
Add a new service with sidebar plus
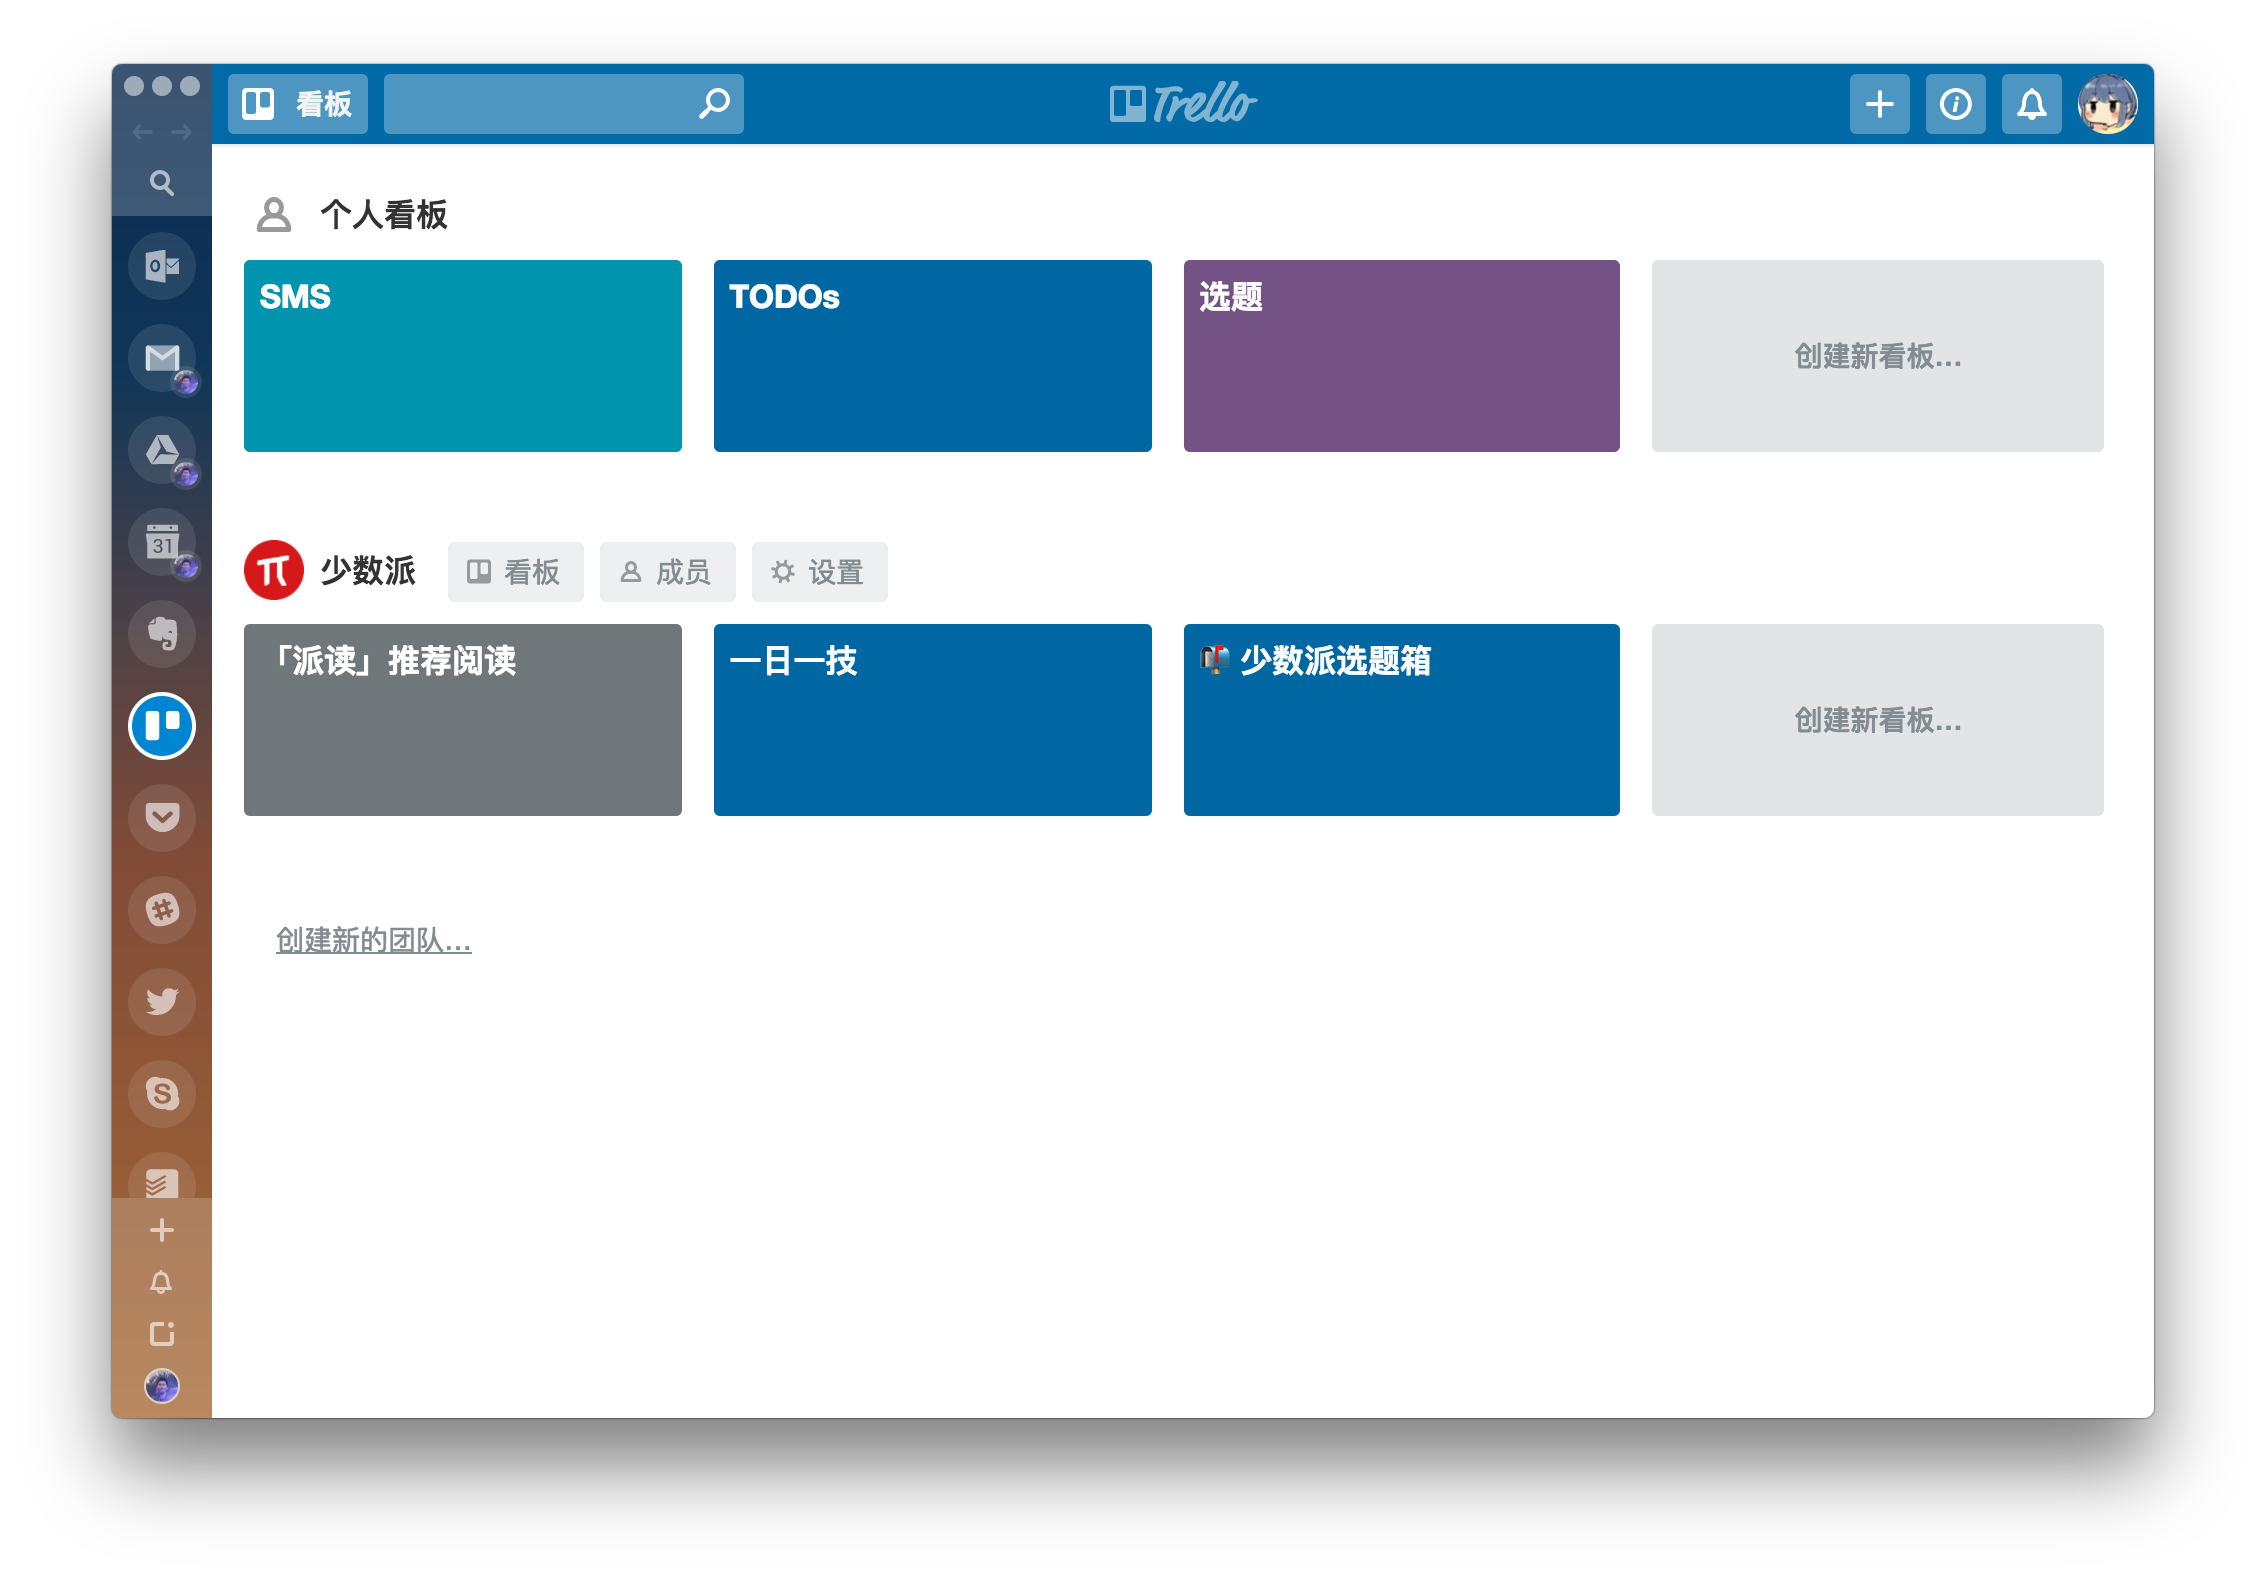(x=162, y=1230)
